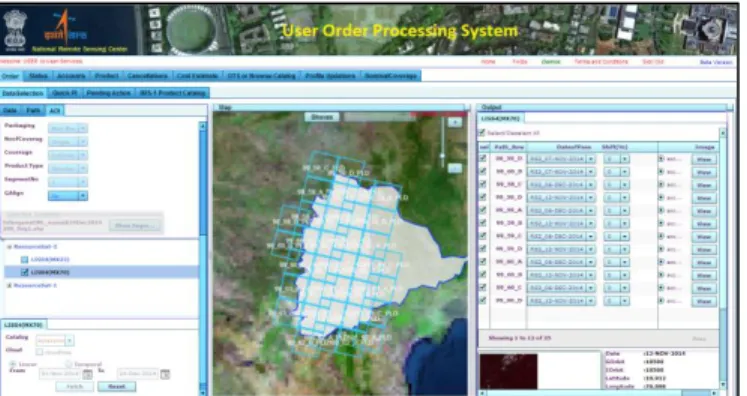Uncheck the LISS4(MX70) sensor checkbox
Image resolution: width=747 pixels, height=396 pixels.
(x=24, y=272)
